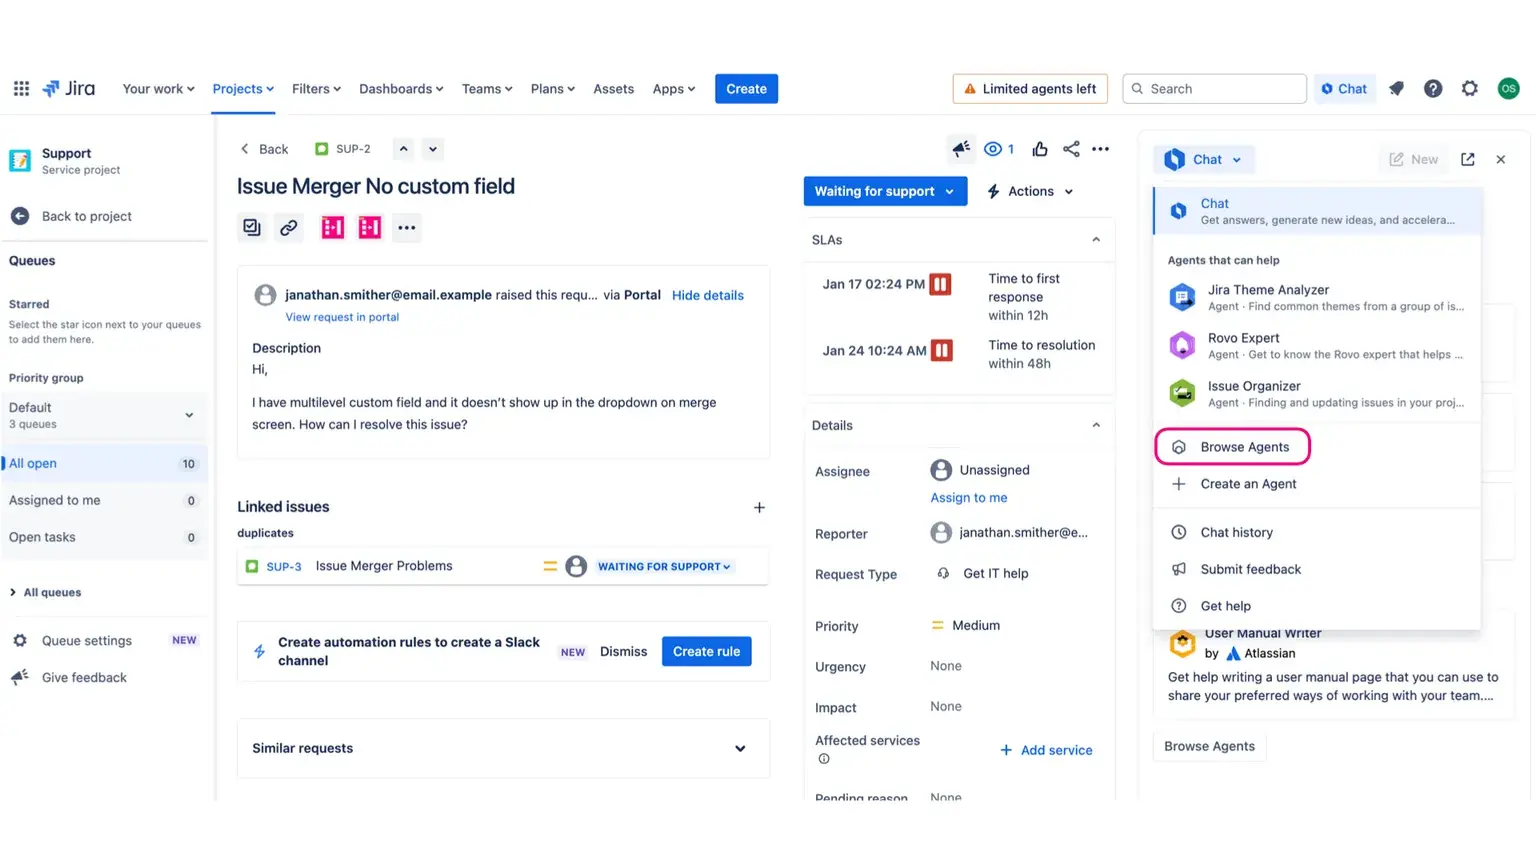This screenshot has width=1536, height=864.
Task: Open the settings gear icon
Action: (x=1469, y=88)
